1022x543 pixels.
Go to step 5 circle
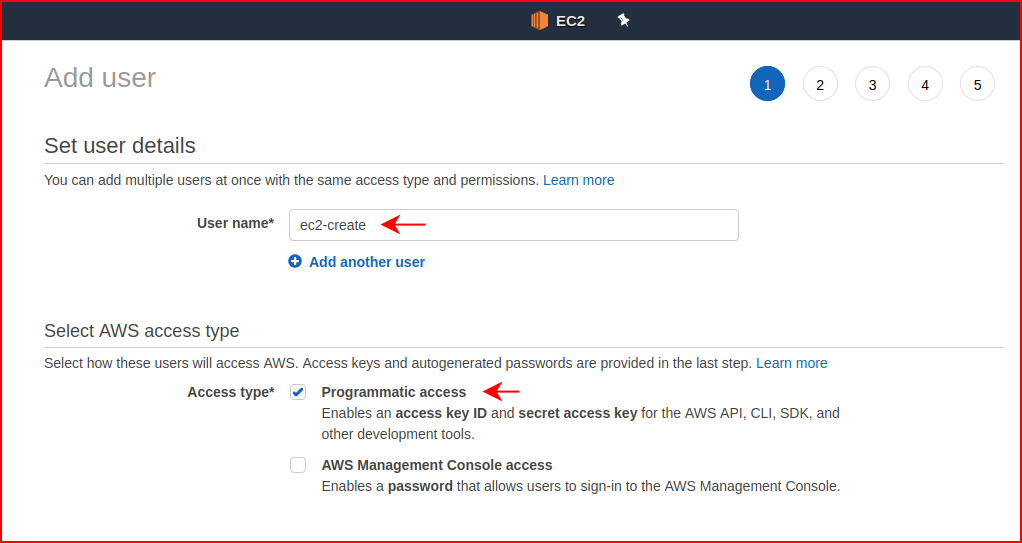977,84
